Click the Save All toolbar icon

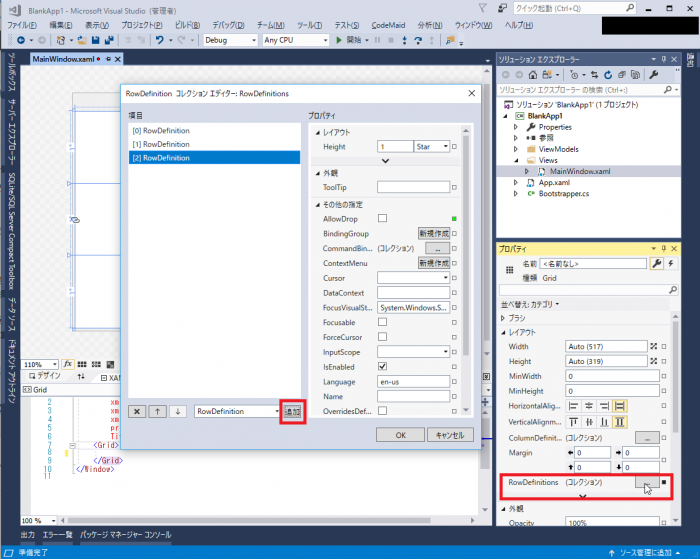pos(108,40)
